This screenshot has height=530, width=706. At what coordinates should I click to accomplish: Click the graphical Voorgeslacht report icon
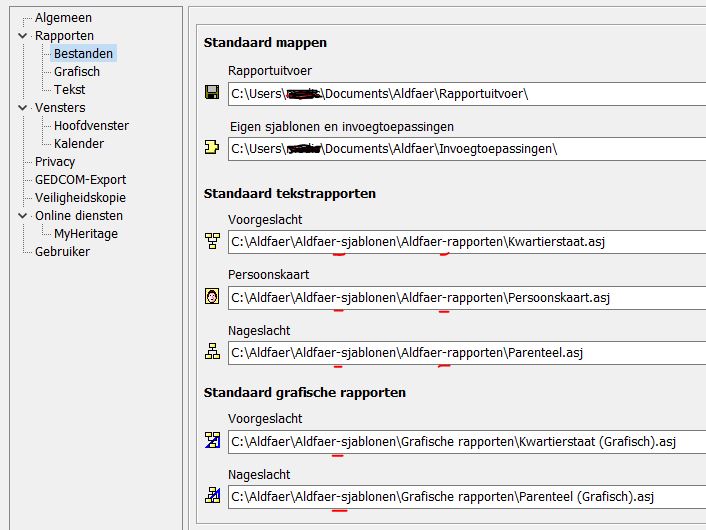click(x=212, y=440)
